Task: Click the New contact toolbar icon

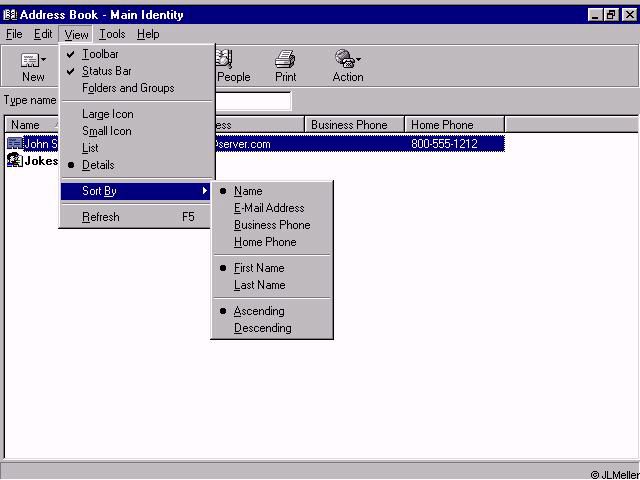Action: click(30, 60)
